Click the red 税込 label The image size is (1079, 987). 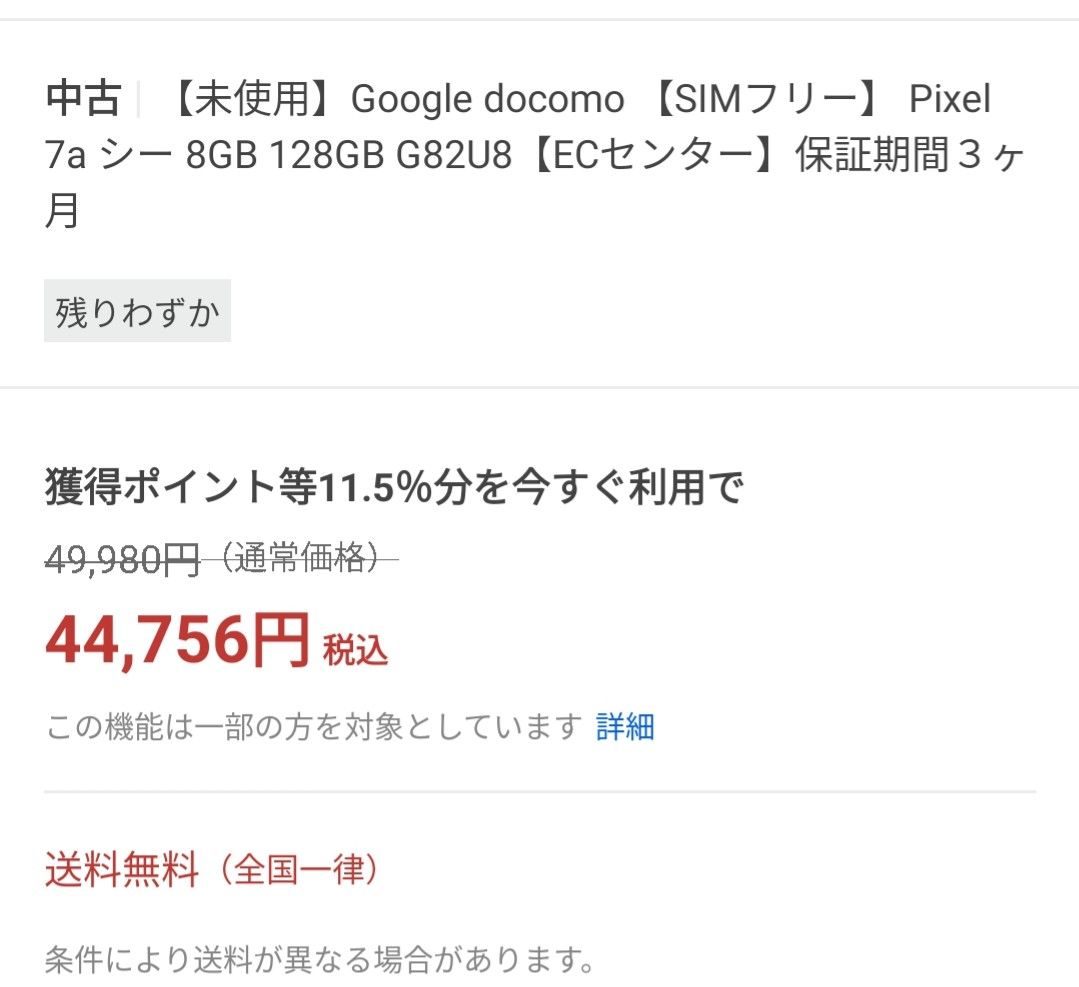click(x=355, y=650)
